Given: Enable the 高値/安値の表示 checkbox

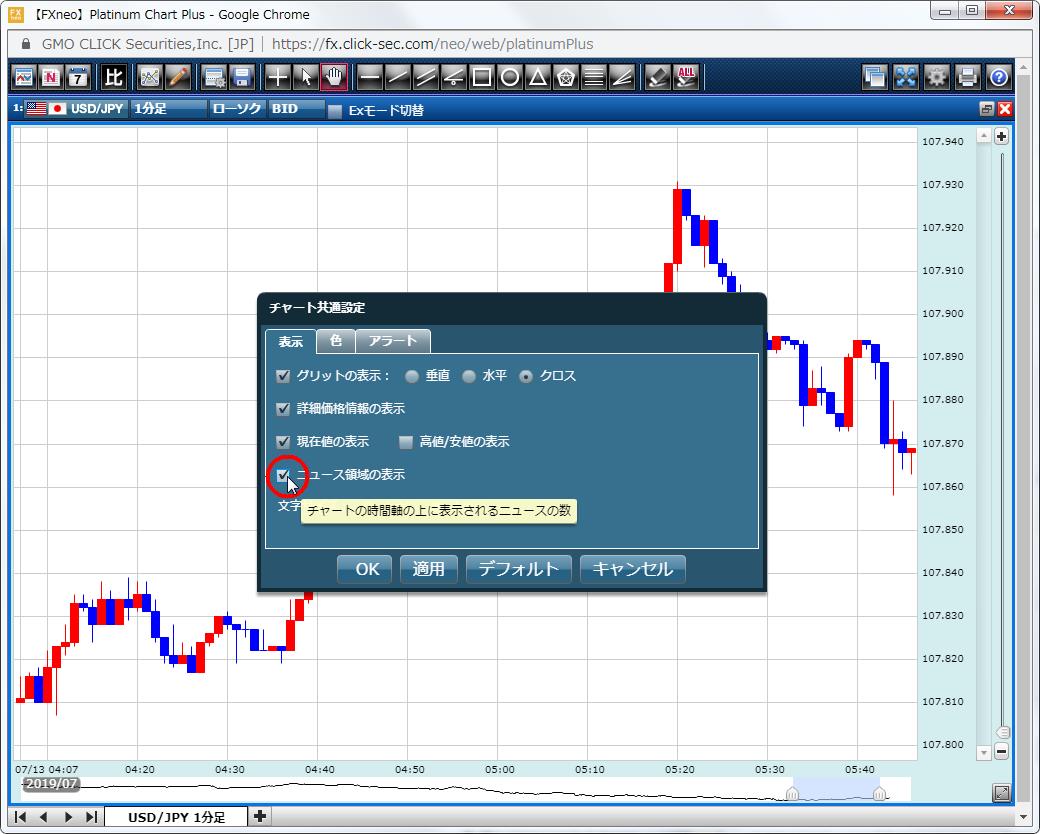Looking at the screenshot, I should pos(406,441).
